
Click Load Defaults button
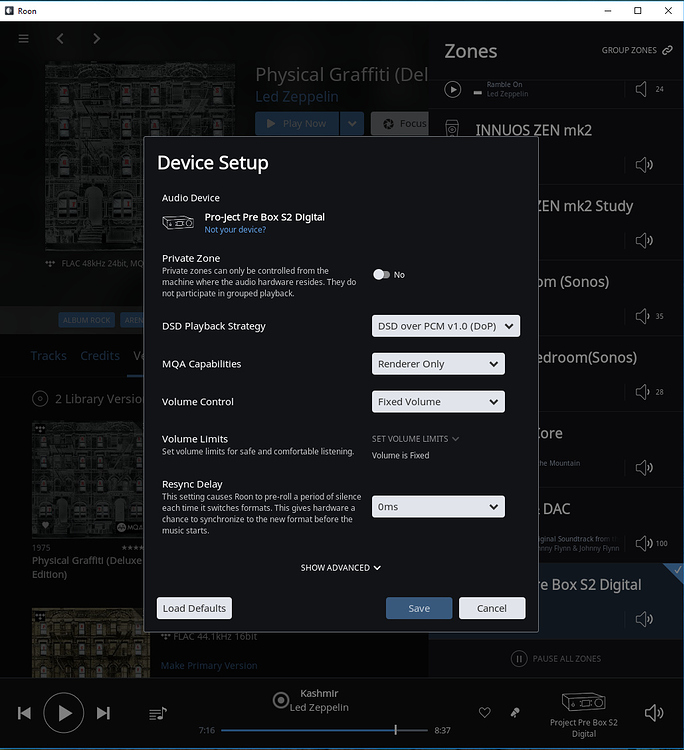tap(194, 608)
